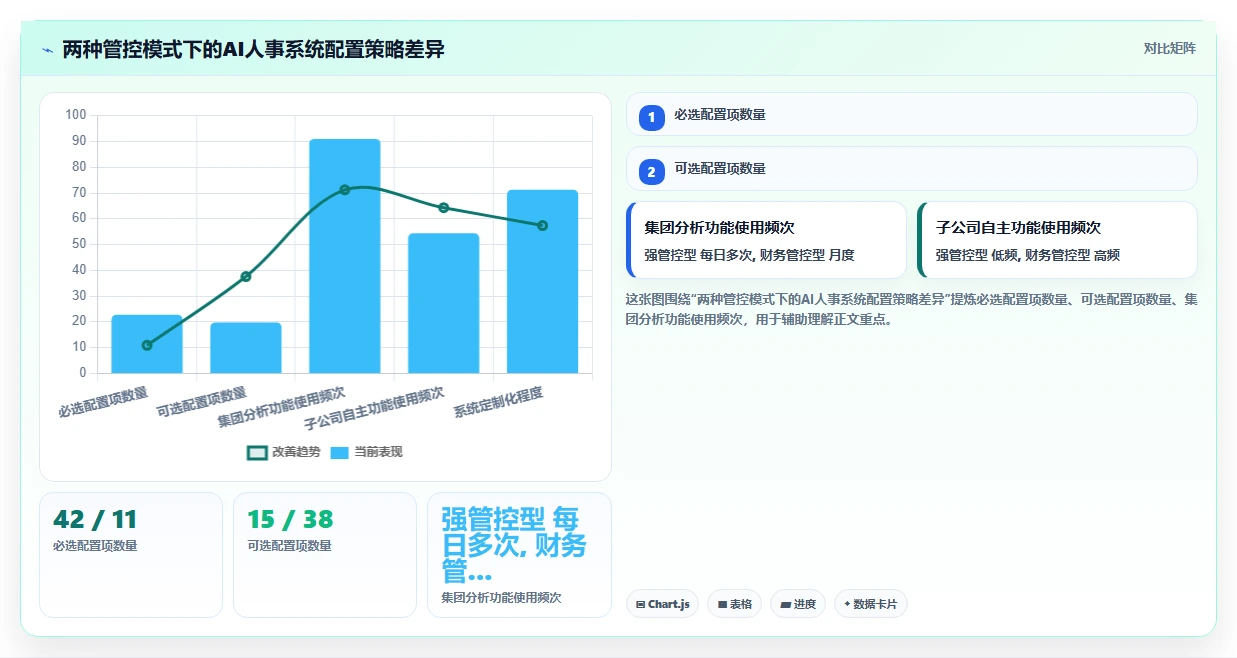Image resolution: width=1237 pixels, height=658 pixels.
Task: Toggle the 当前表现 legend entry
Action: point(367,452)
